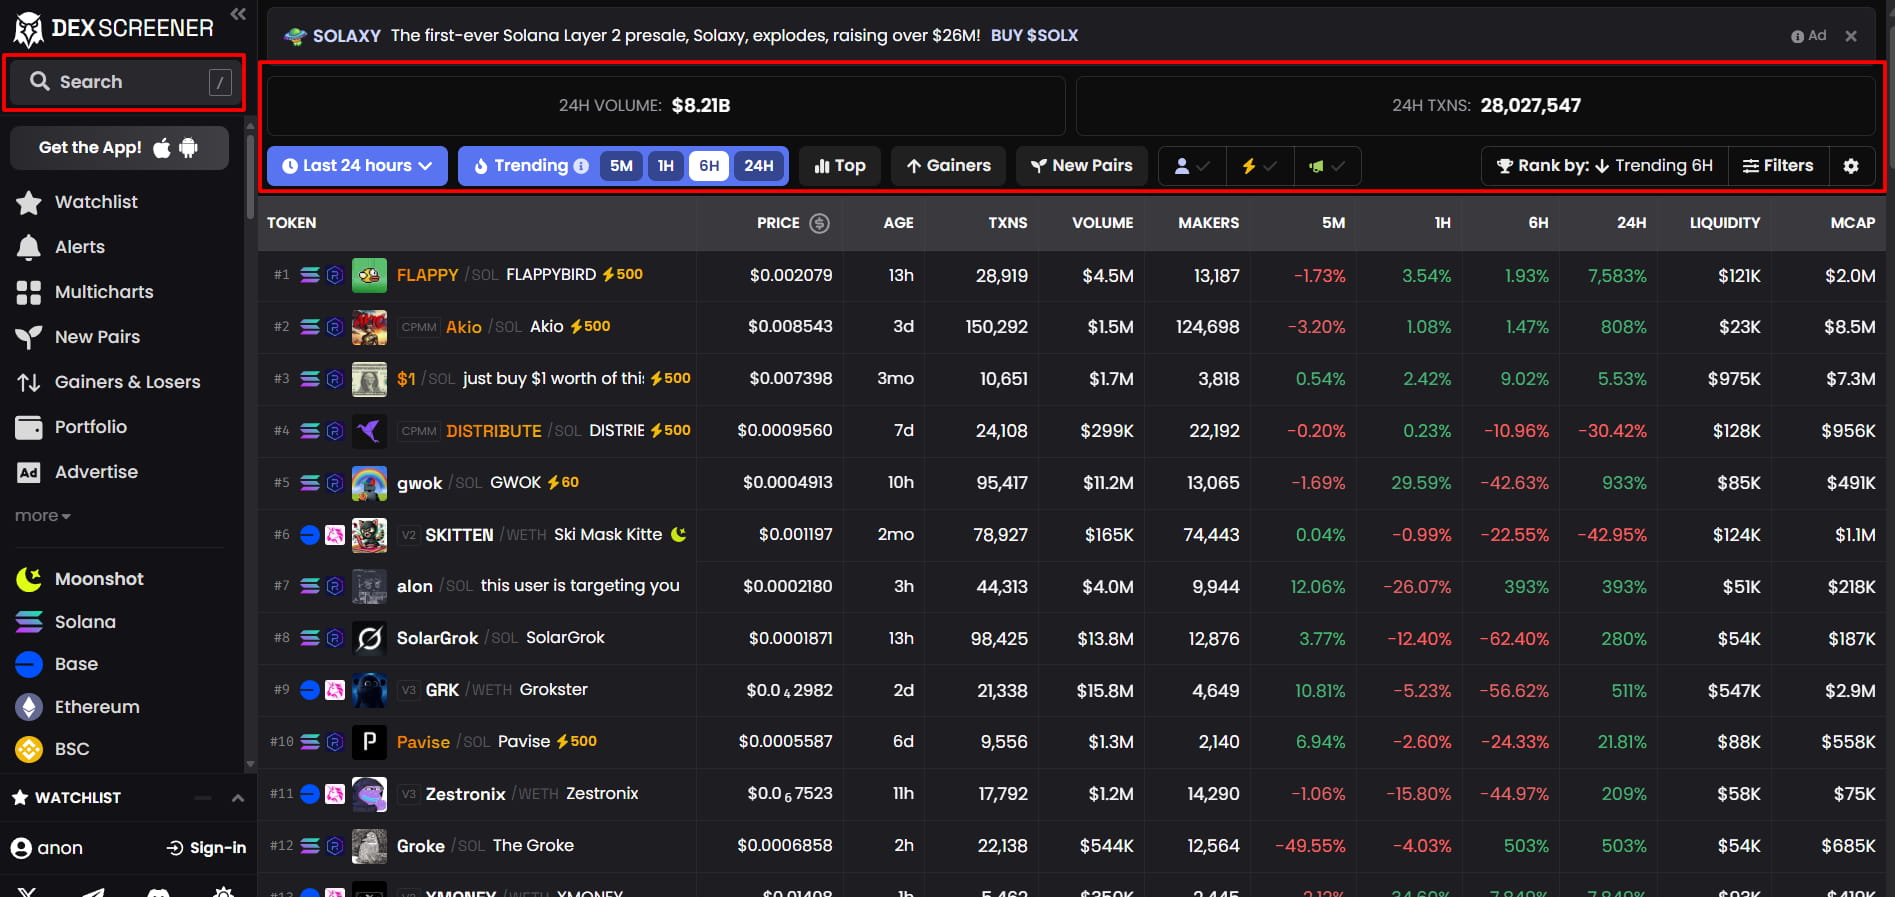The width and height of the screenshot is (1895, 897).
Task: Click the Solana chain icon in FLAPPY row
Action: pyautogui.click(x=310, y=275)
